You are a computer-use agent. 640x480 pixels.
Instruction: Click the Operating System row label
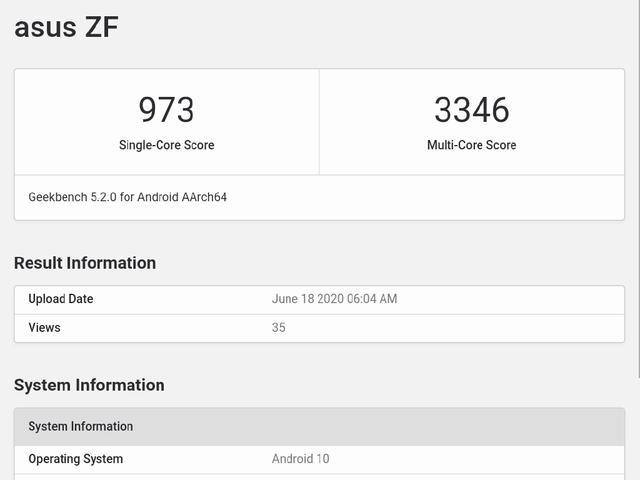click(x=76, y=459)
